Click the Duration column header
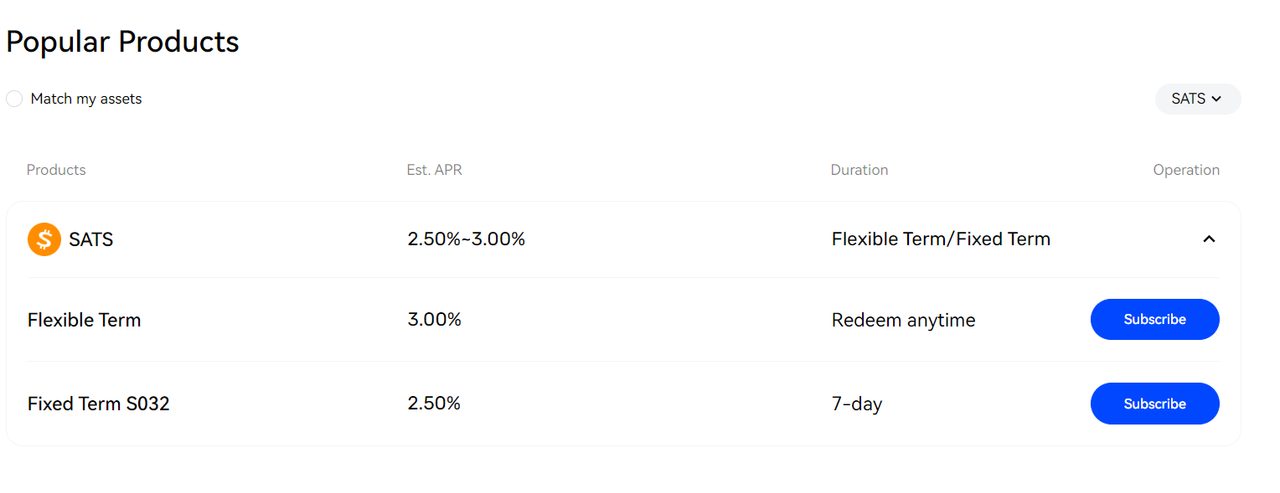Image resolution: width=1280 pixels, height=493 pixels. [x=859, y=170]
